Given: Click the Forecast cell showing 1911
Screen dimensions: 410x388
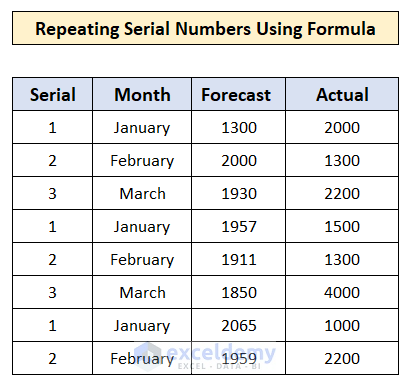Looking at the screenshot, I should pyautogui.click(x=238, y=259).
